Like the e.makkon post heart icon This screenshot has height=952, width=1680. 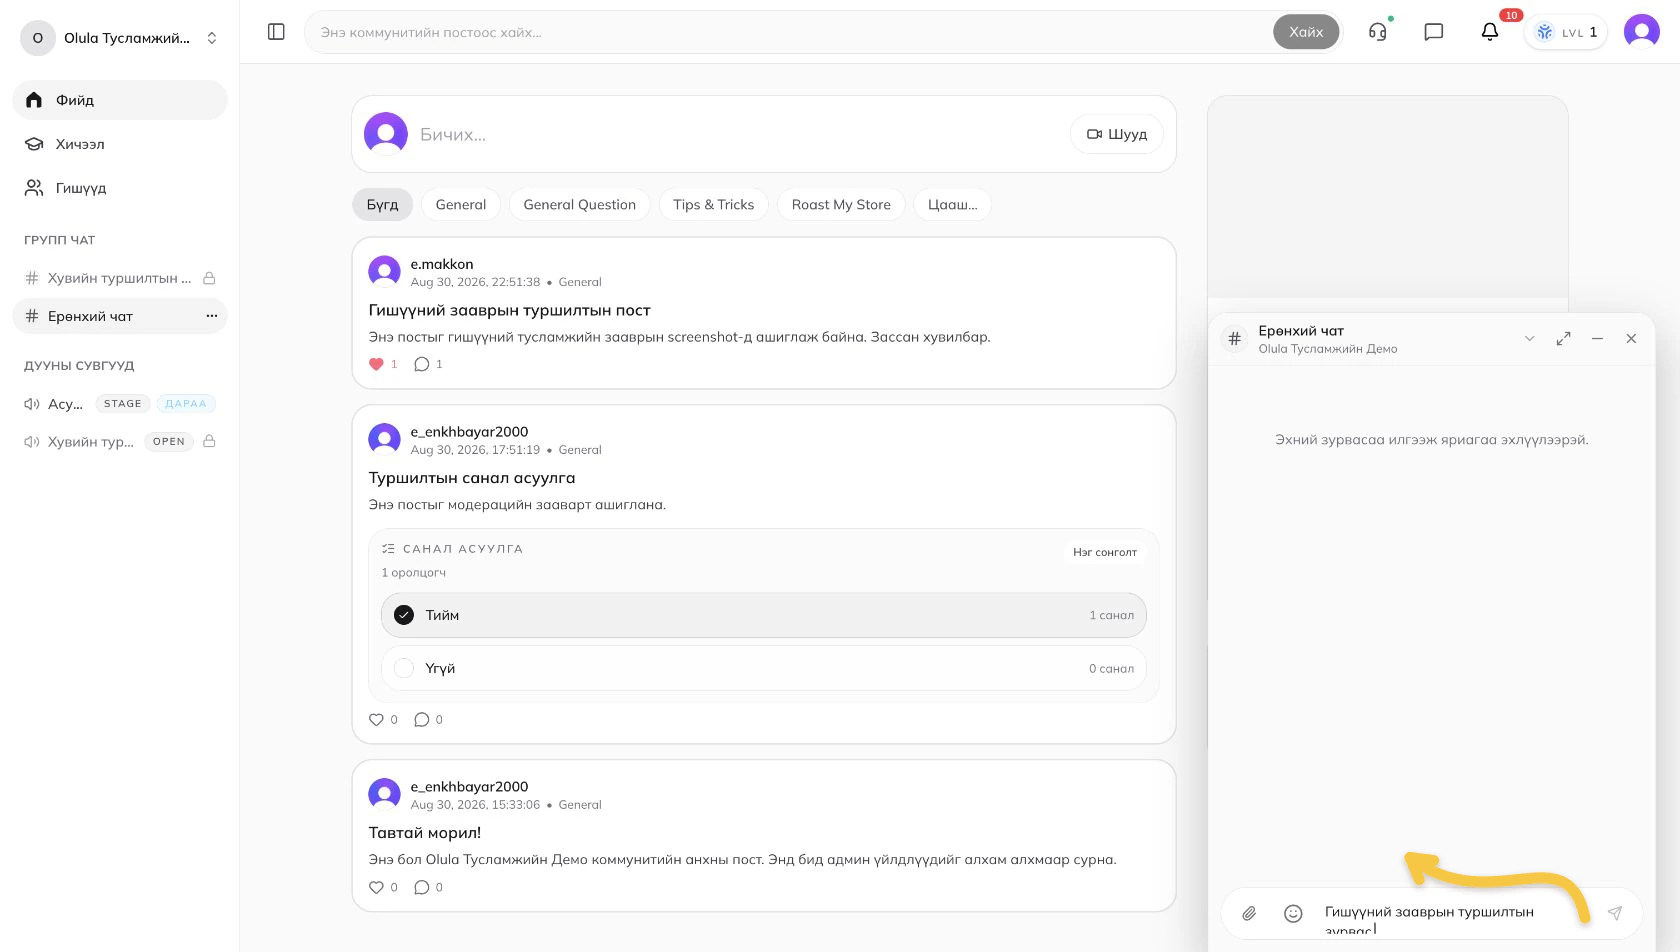click(377, 364)
